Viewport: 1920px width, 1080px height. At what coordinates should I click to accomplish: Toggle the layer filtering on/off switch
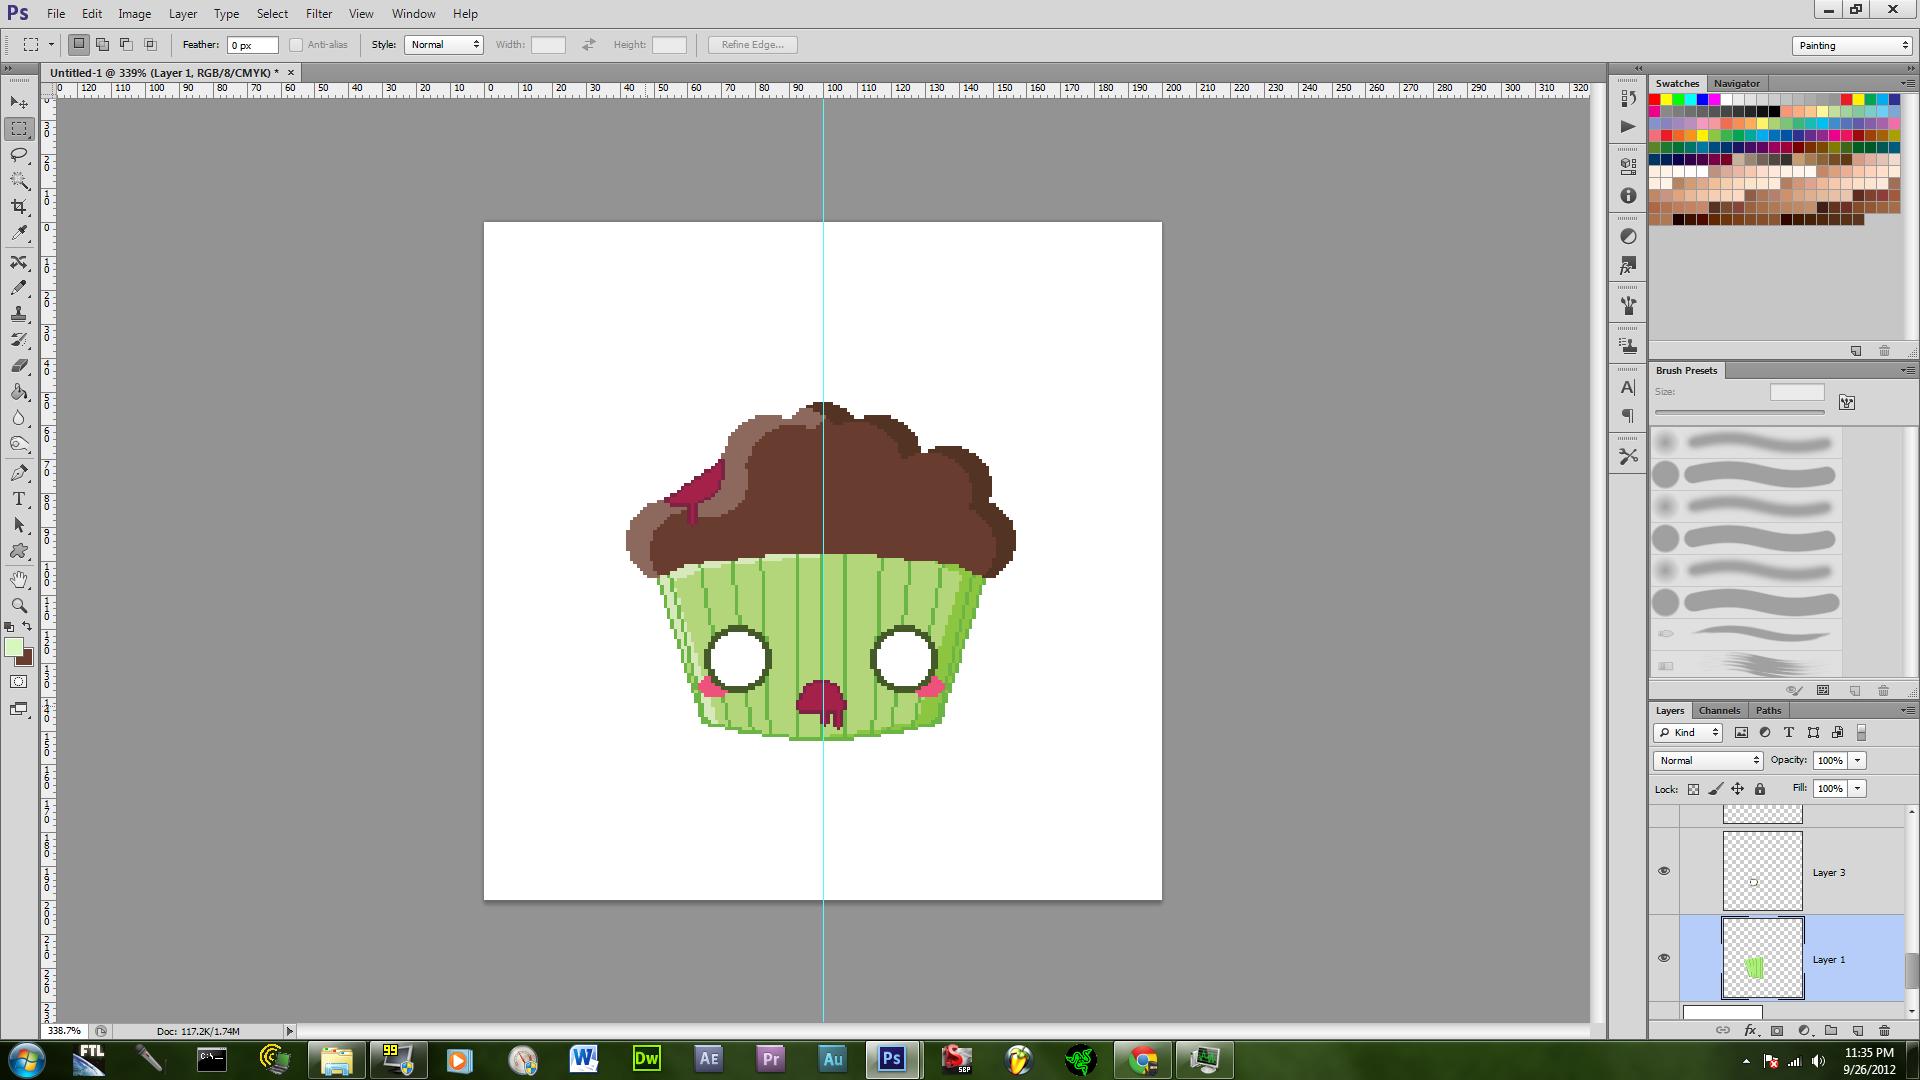(1861, 733)
